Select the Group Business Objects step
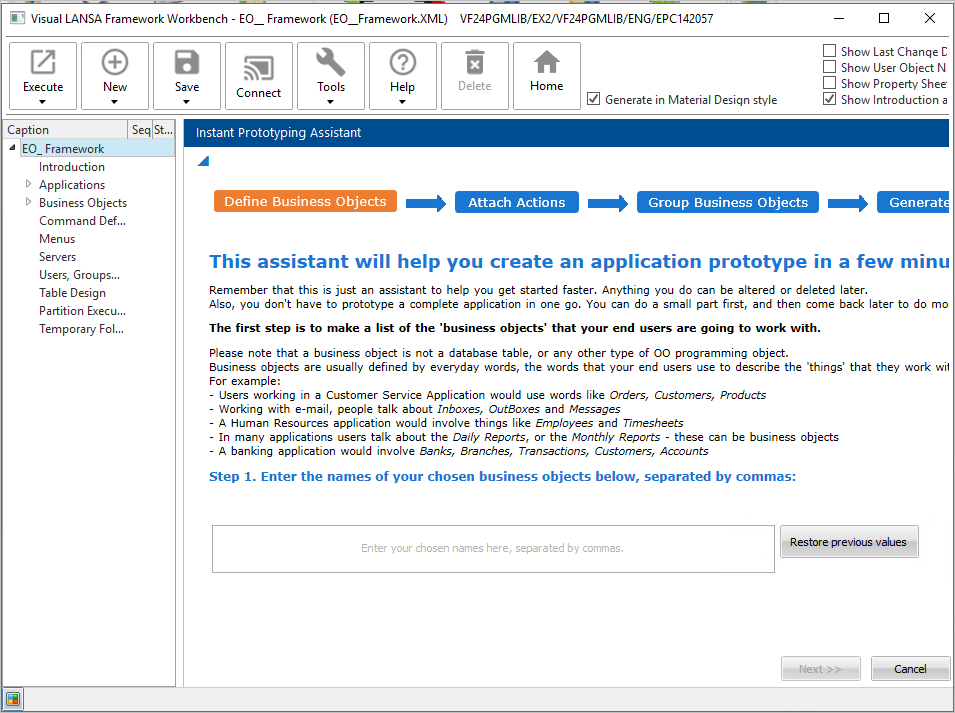This screenshot has height=713, width=955. [x=728, y=202]
